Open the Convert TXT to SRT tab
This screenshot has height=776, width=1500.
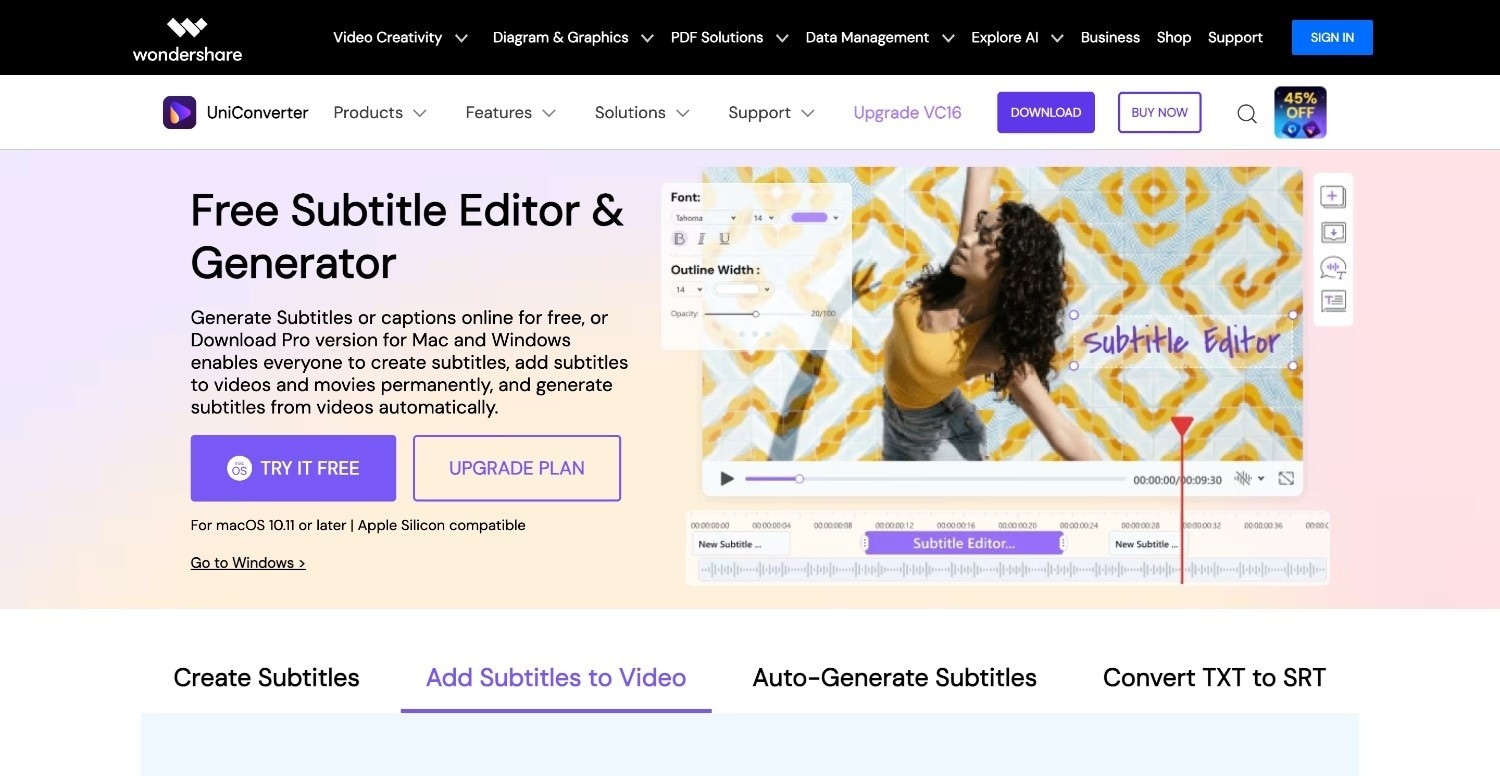[x=1214, y=678]
